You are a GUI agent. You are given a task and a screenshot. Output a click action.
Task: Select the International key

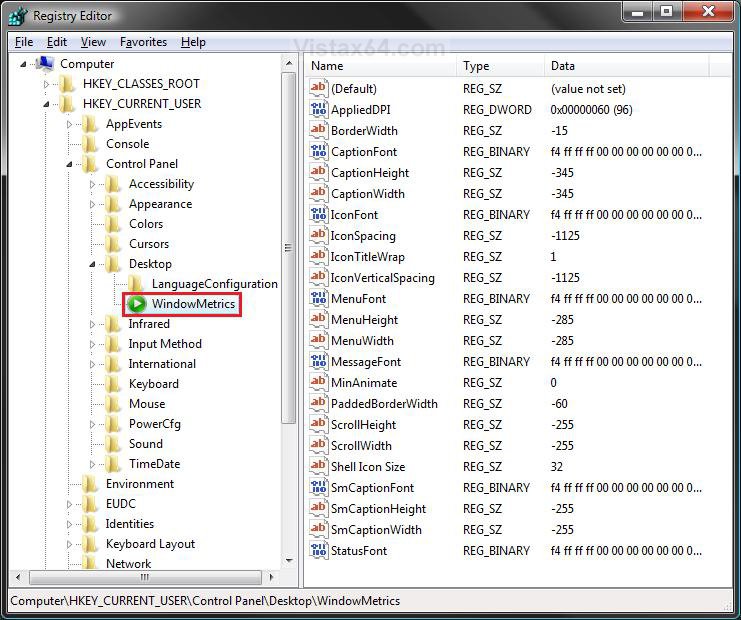click(162, 364)
